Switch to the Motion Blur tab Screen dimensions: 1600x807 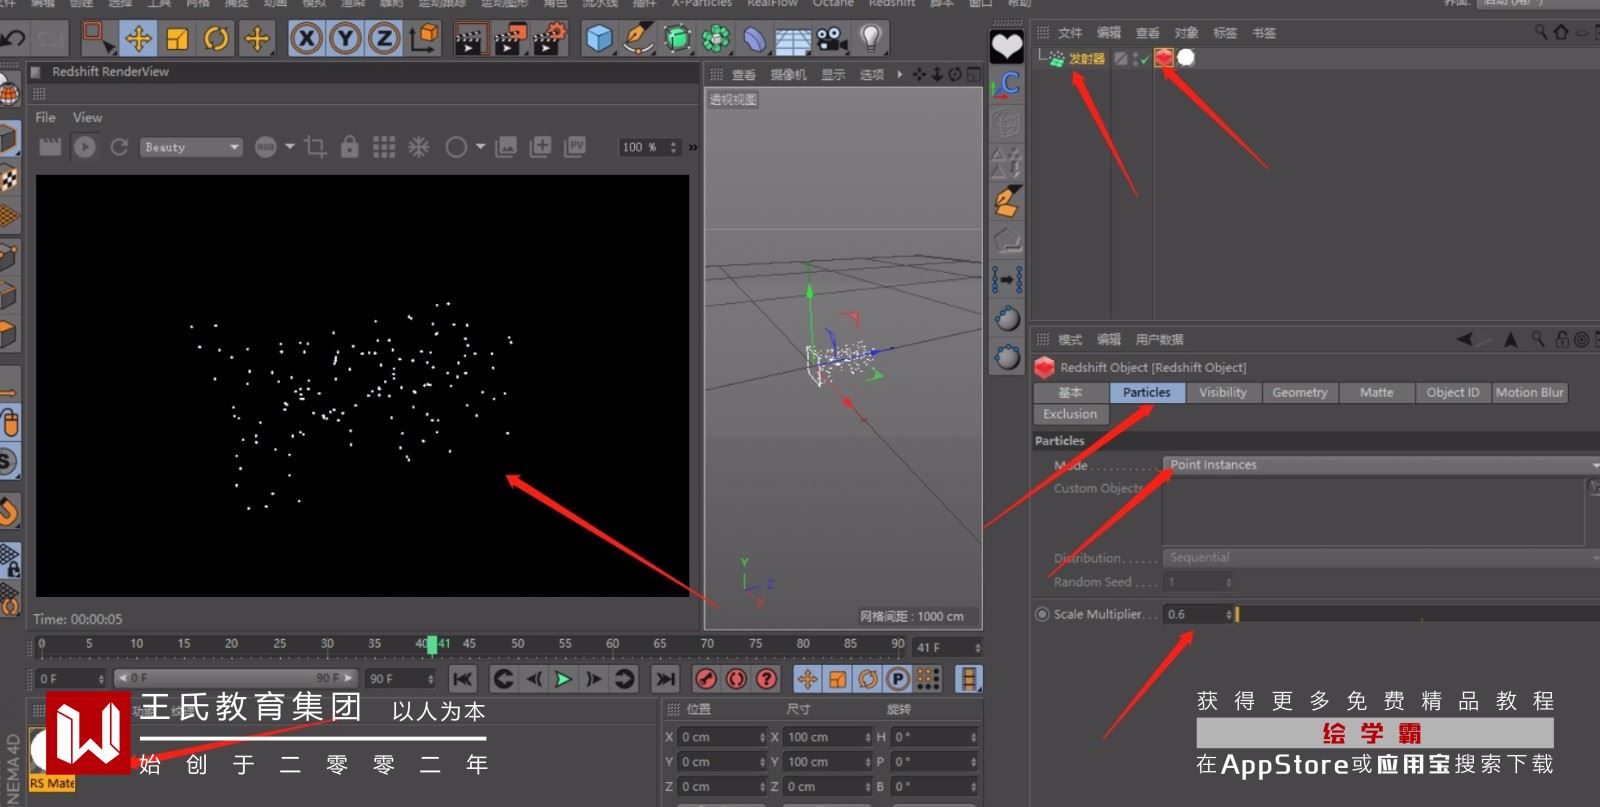[1530, 393]
